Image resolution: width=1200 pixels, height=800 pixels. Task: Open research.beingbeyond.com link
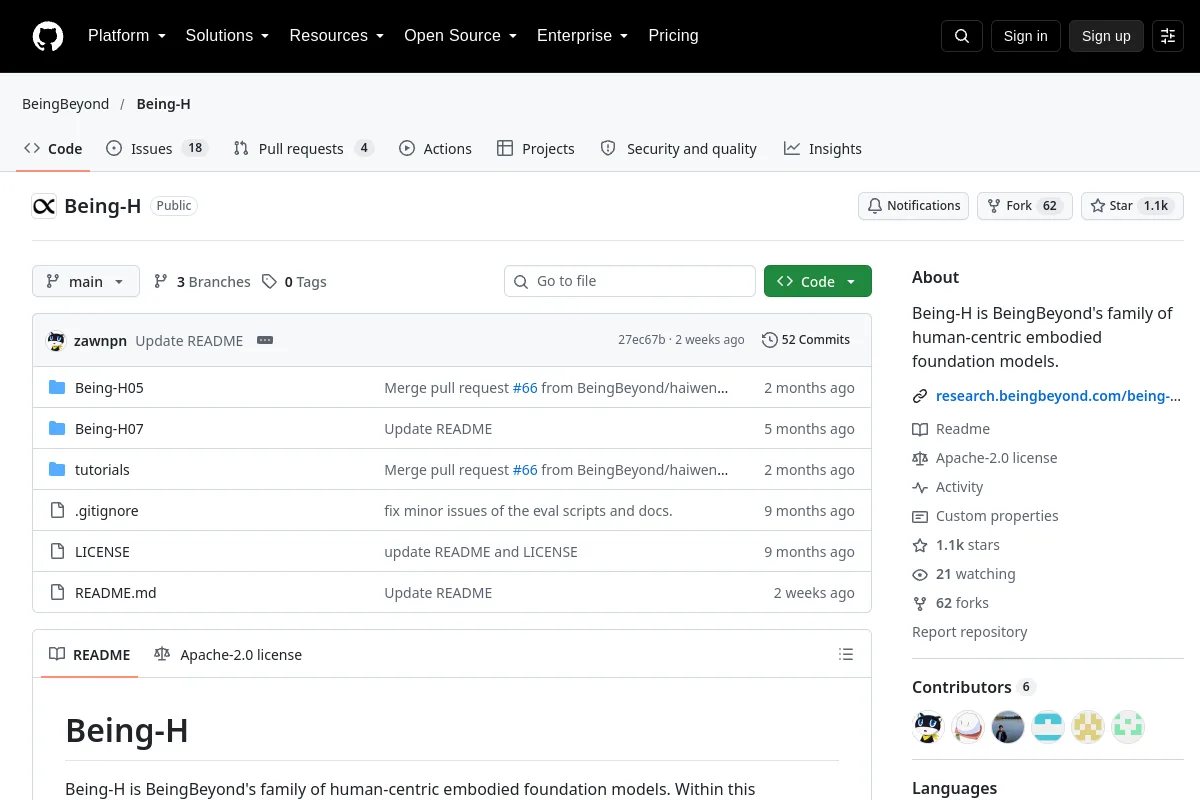(1058, 396)
